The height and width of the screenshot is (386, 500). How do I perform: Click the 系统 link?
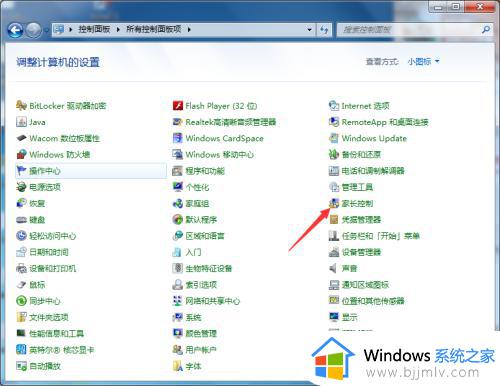pyautogui.click(x=193, y=317)
